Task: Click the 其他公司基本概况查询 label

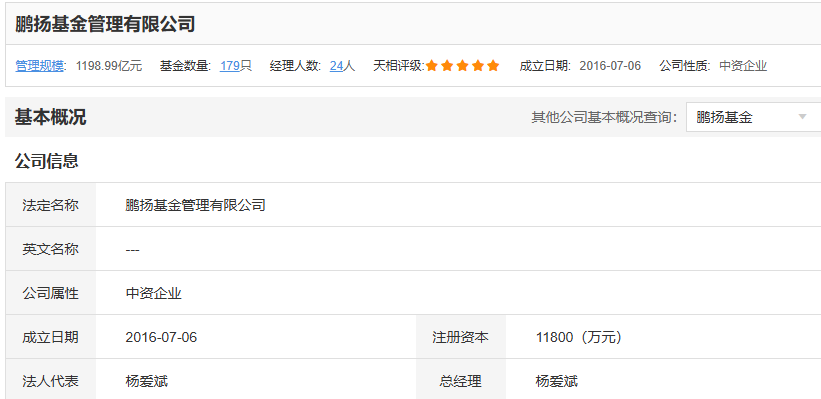Action: tap(604, 117)
